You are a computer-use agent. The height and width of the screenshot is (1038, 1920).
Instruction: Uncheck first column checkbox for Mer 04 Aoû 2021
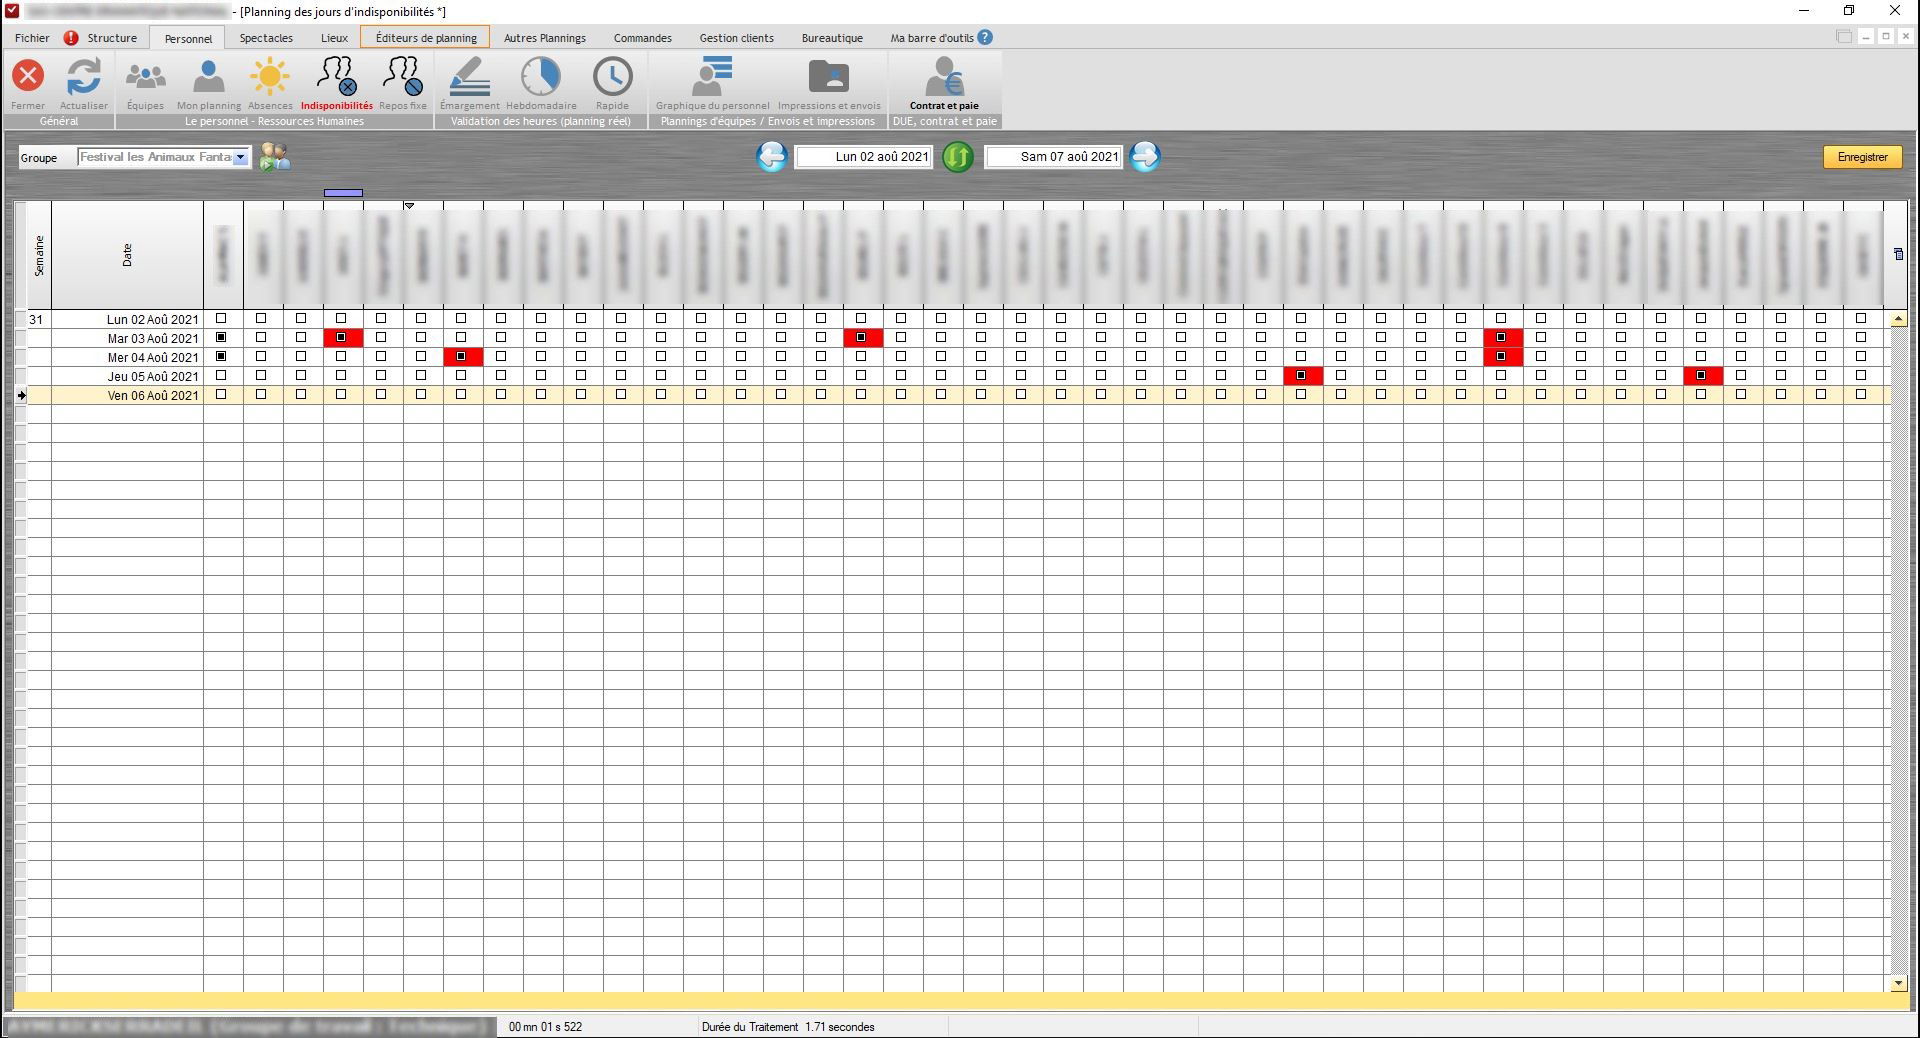222,357
